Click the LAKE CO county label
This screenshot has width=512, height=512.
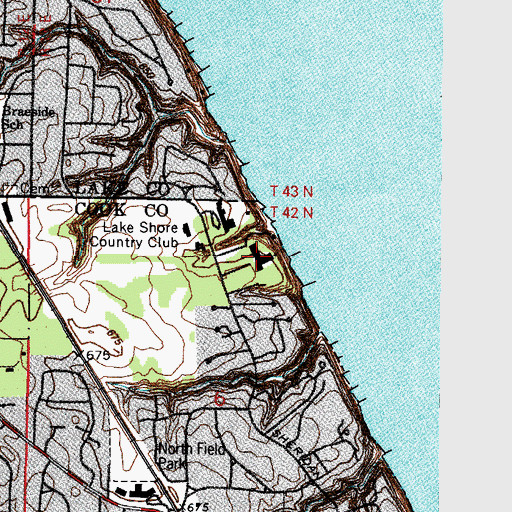(x=123, y=189)
